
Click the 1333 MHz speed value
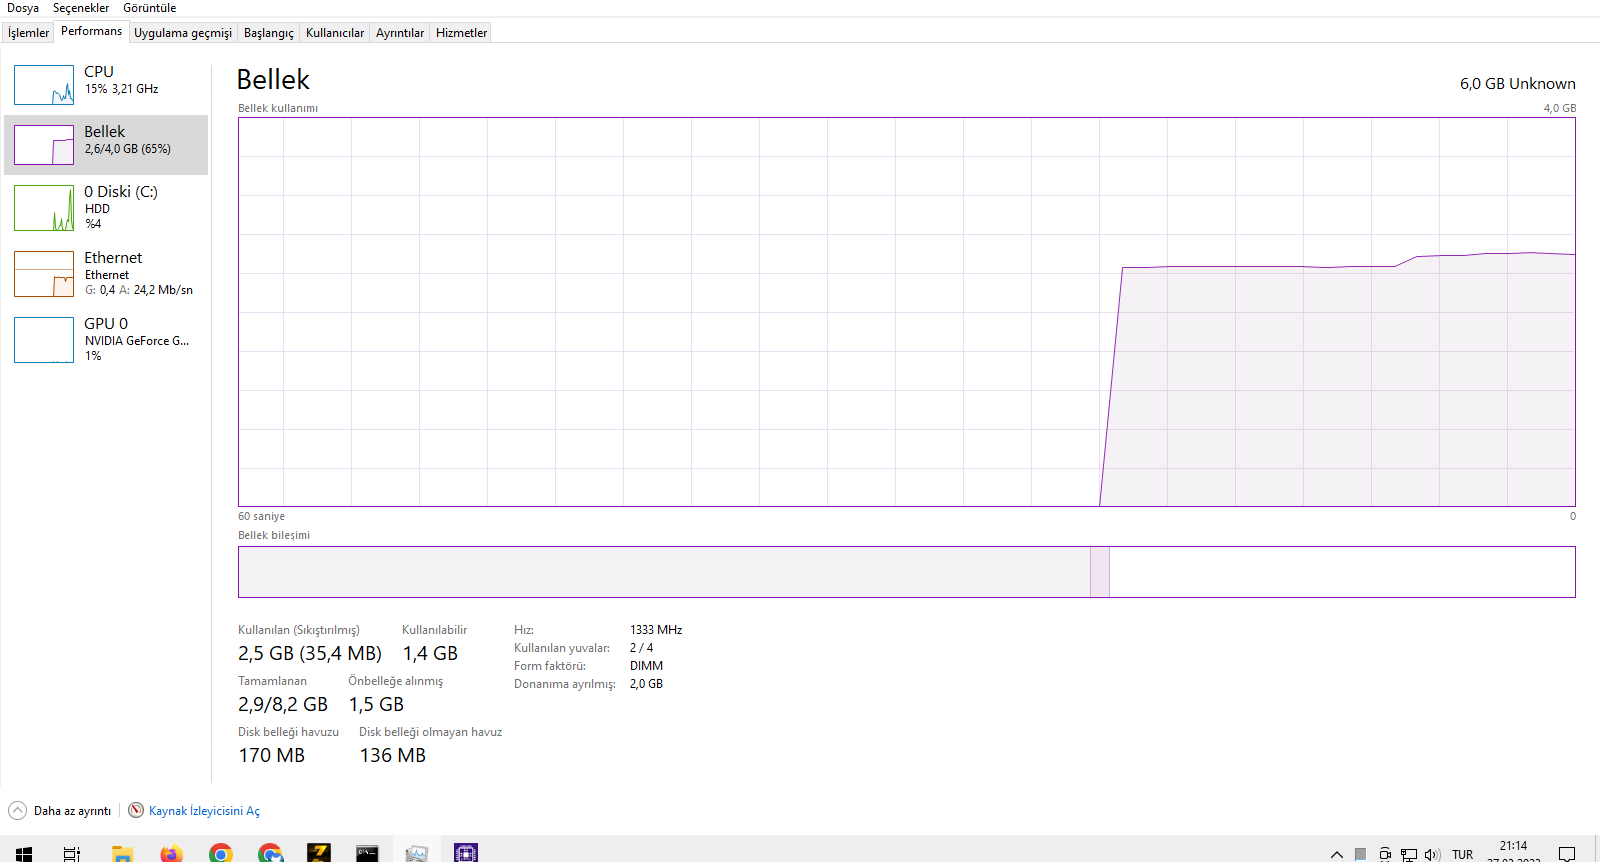pyautogui.click(x=656, y=630)
